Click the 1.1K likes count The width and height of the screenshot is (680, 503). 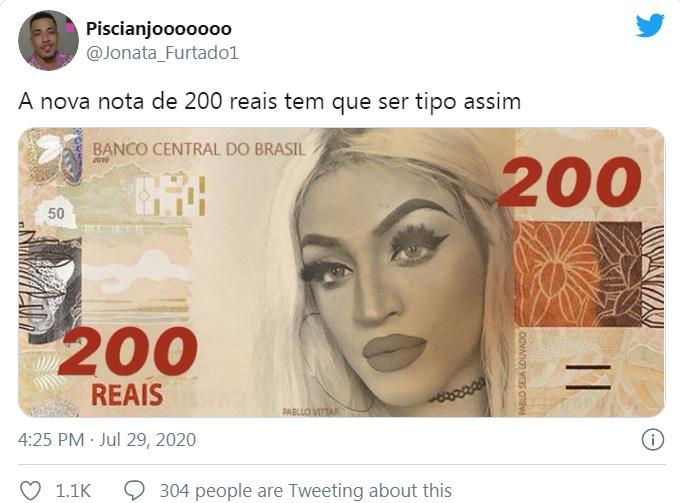point(73,491)
